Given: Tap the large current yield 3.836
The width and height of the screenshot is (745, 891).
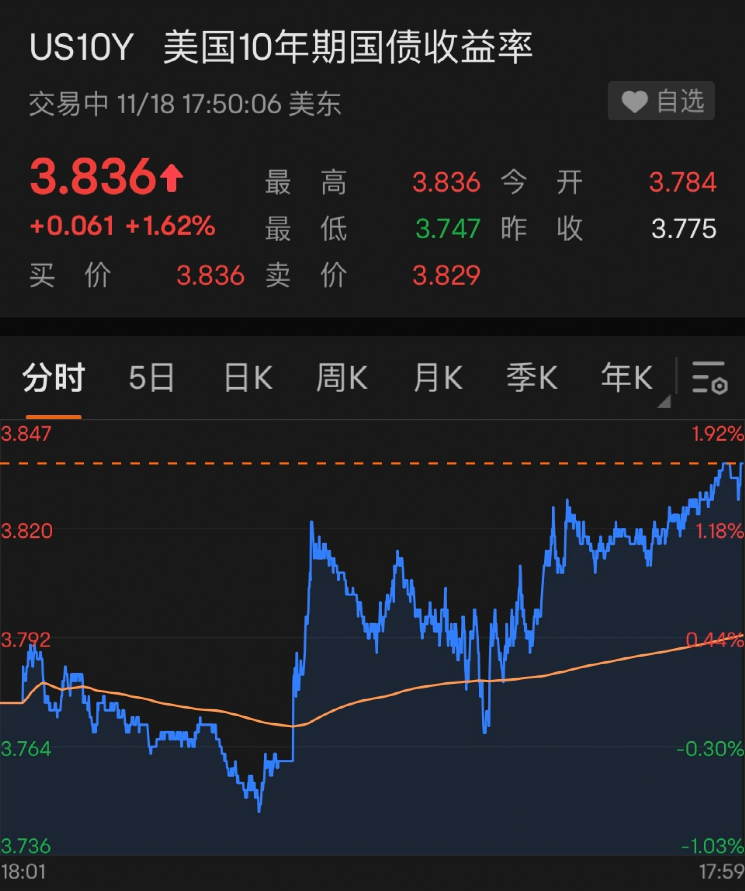Looking at the screenshot, I should (x=93, y=179).
